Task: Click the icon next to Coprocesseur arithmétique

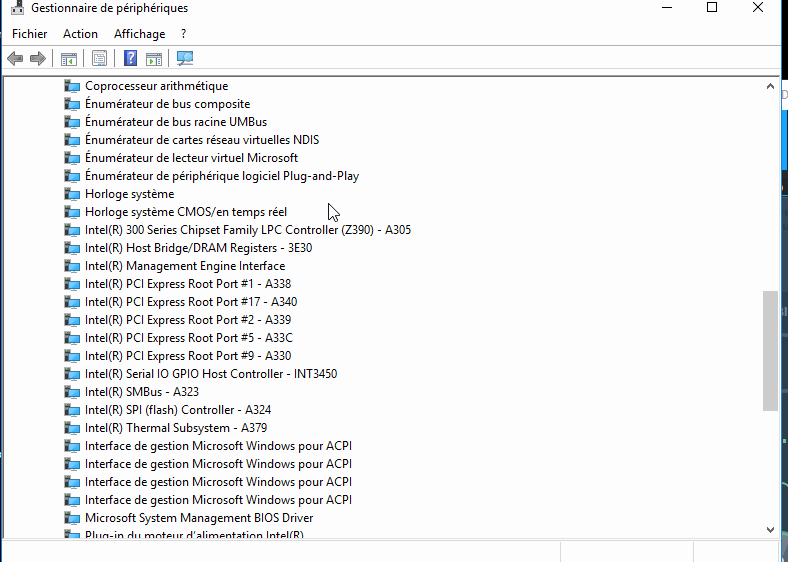Action: 72,86
